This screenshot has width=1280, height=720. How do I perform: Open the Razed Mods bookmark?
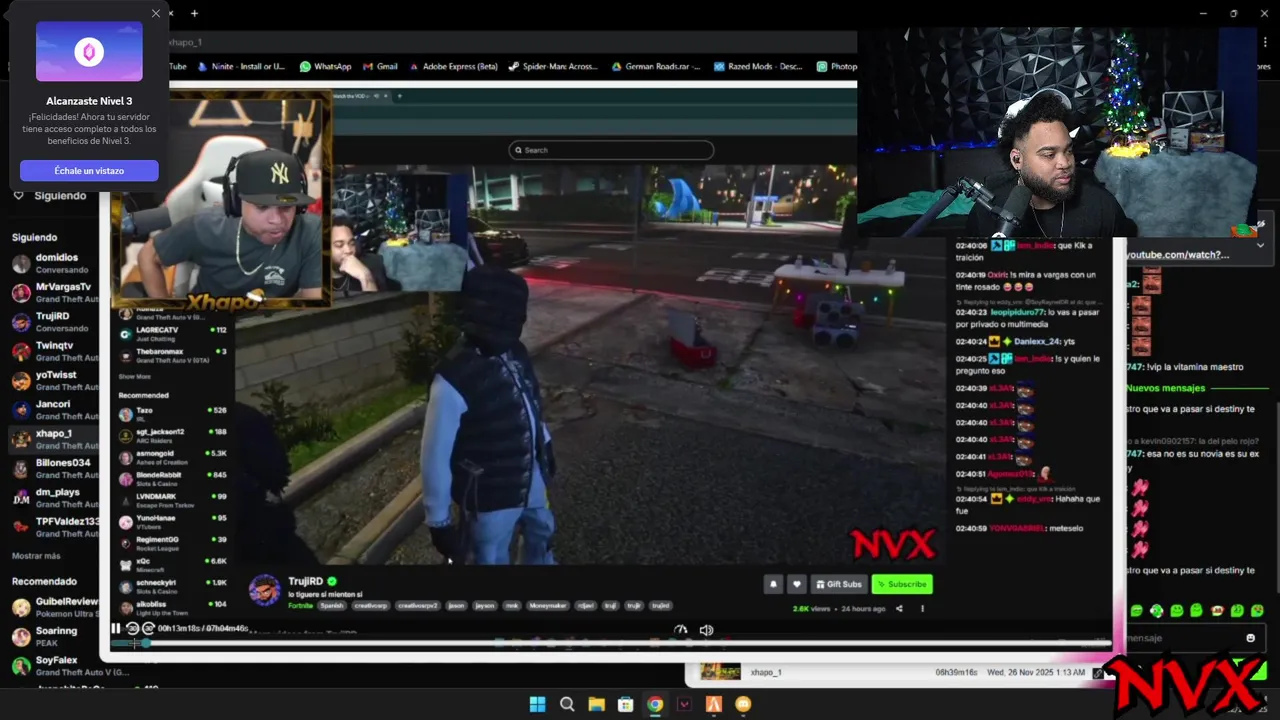(758, 67)
